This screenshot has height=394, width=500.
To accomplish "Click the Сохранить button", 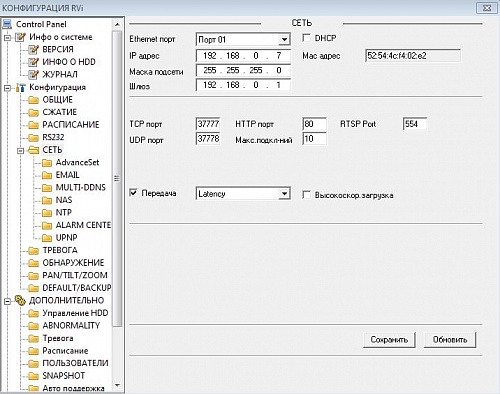I will coord(389,340).
